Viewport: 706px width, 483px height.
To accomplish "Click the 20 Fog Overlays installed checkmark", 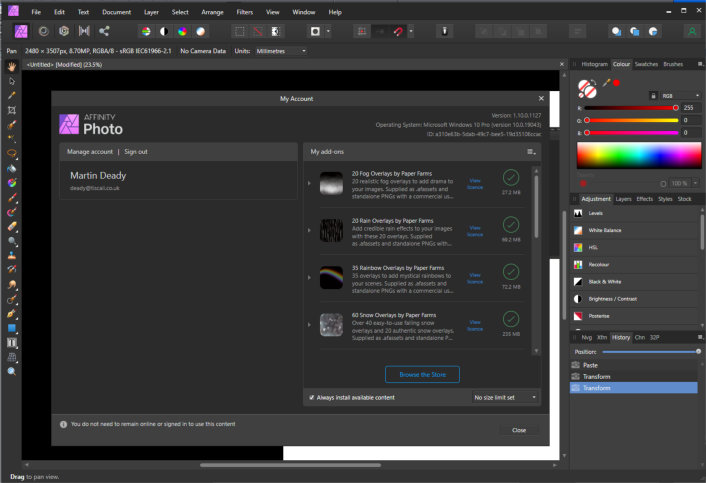I will (x=512, y=177).
